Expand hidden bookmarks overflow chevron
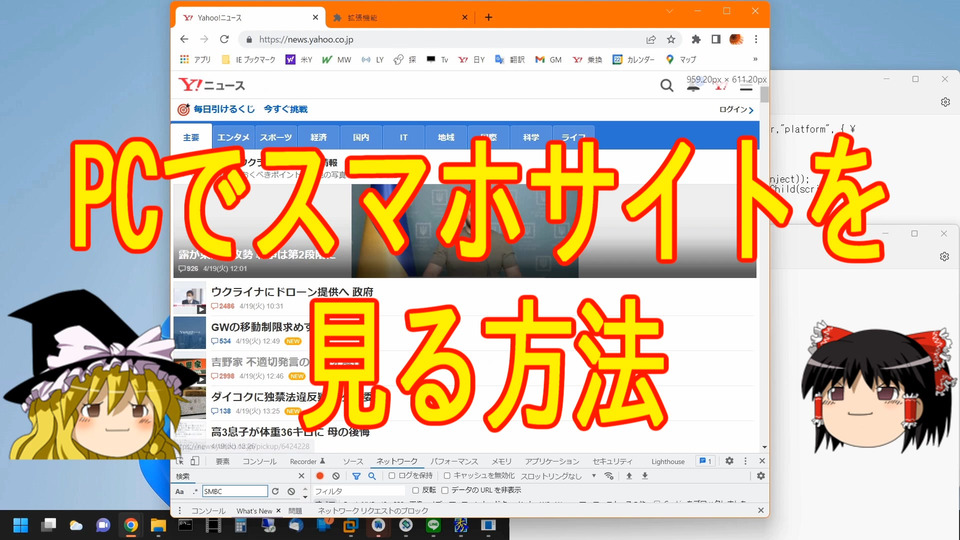Image resolution: width=960 pixels, height=540 pixels. pos(755,59)
